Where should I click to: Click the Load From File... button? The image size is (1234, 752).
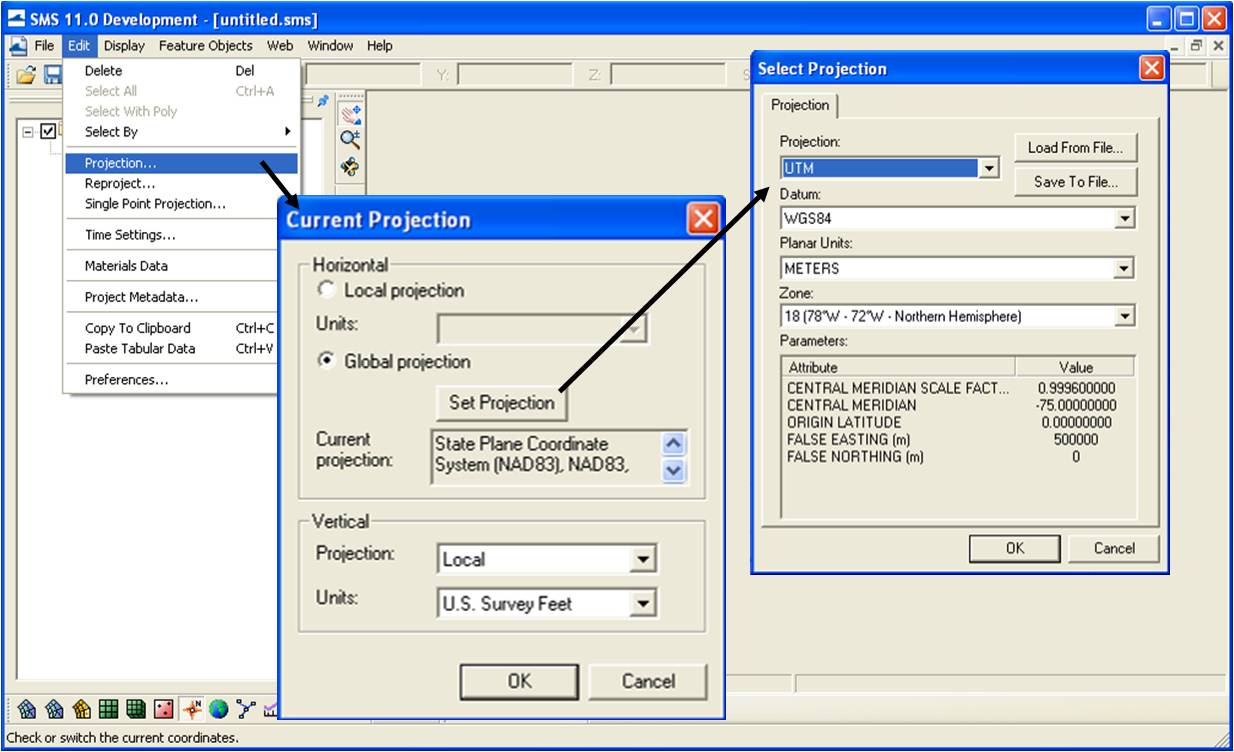1075,147
